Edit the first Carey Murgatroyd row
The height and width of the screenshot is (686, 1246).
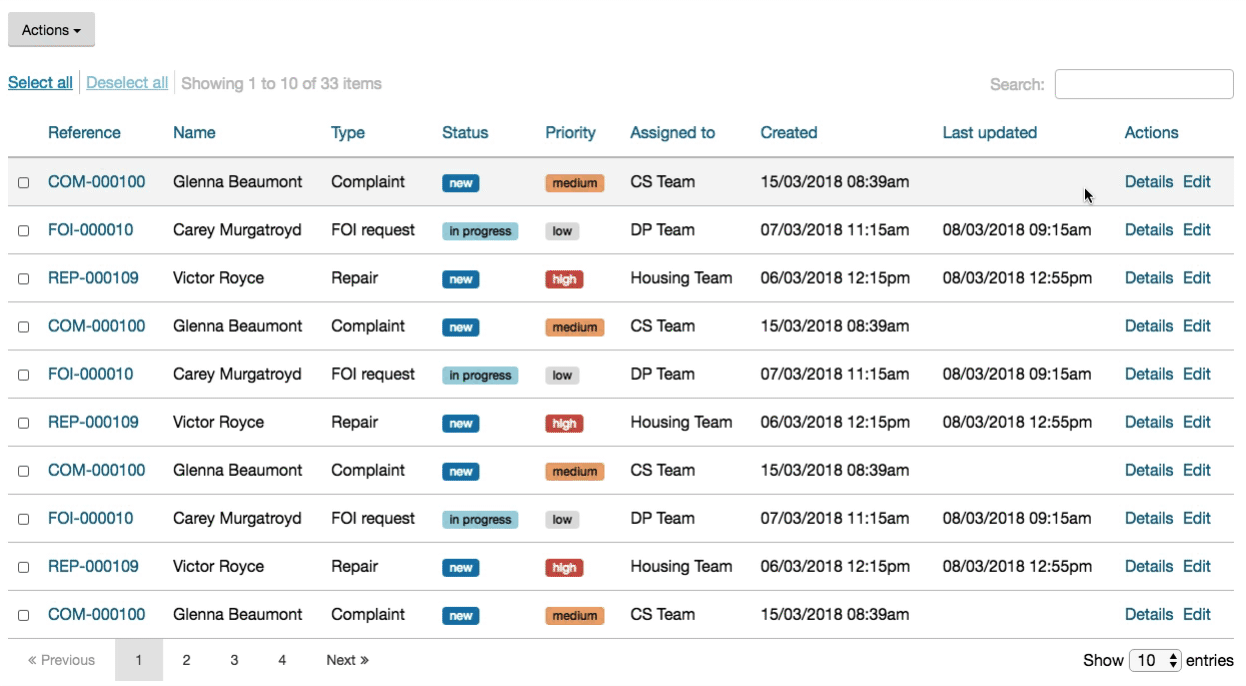point(1196,230)
